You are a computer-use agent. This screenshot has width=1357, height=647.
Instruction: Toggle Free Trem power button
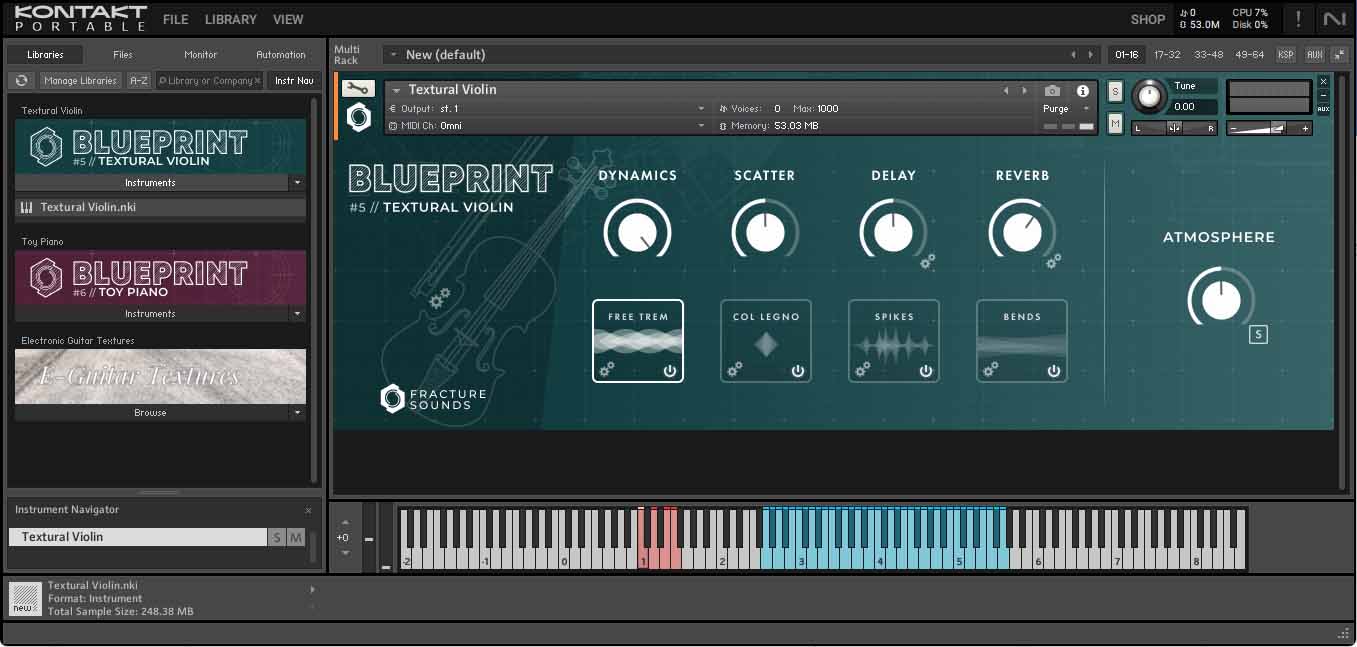tap(670, 371)
